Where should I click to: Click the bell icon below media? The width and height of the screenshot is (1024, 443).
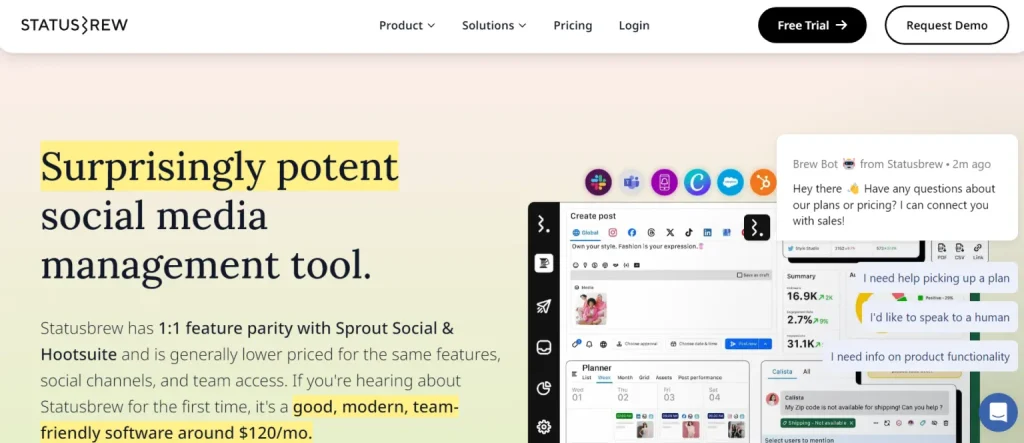click(589, 344)
